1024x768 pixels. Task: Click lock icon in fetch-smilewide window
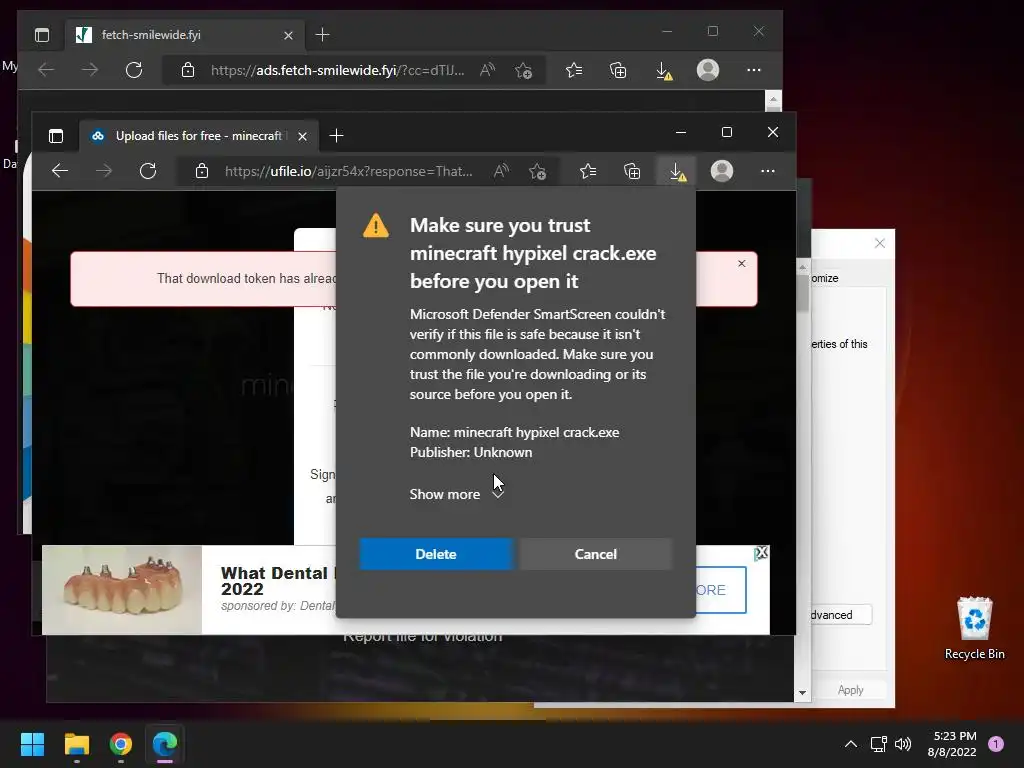click(x=188, y=70)
